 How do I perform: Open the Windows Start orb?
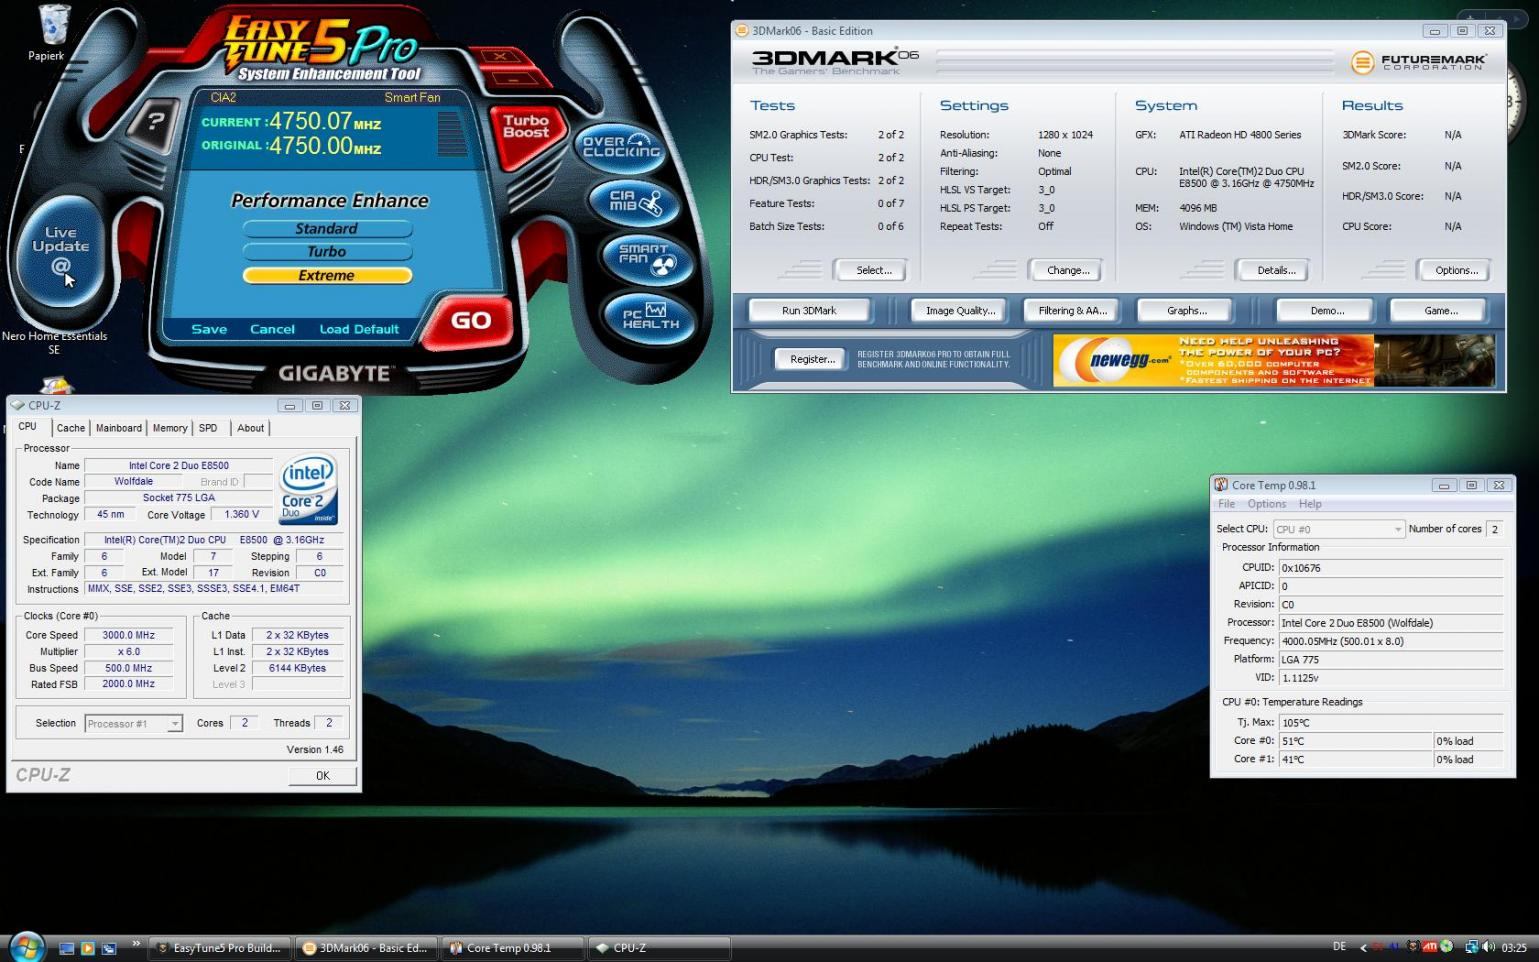pos(27,947)
